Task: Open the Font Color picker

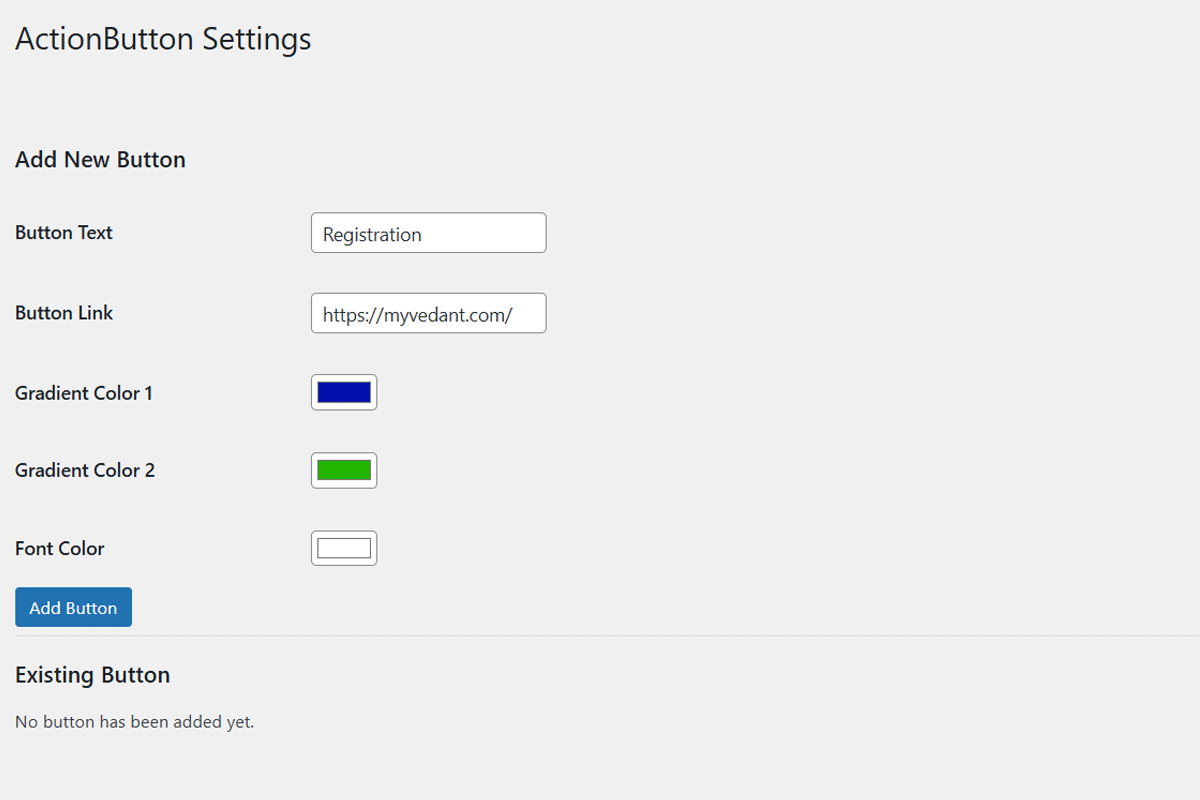Action: pos(344,548)
